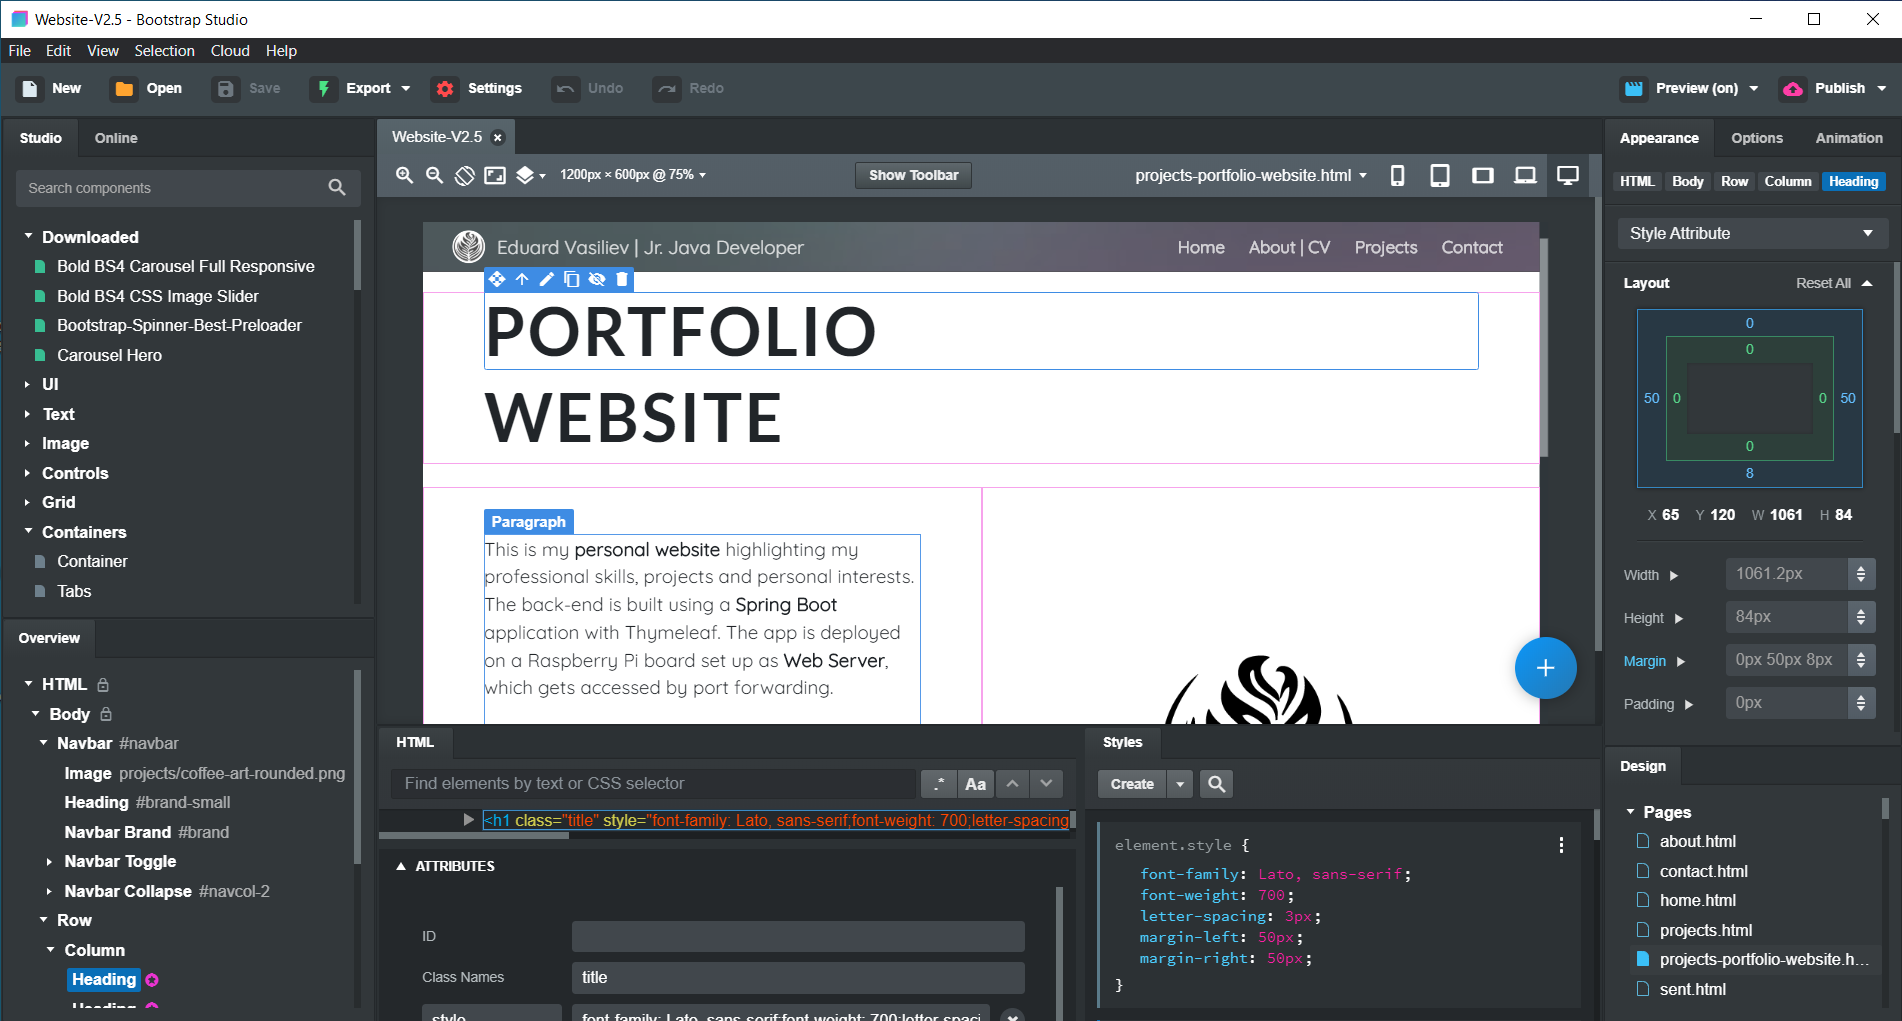Toggle the regex search option button
This screenshot has width=1902, height=1021.
(938, 784)
